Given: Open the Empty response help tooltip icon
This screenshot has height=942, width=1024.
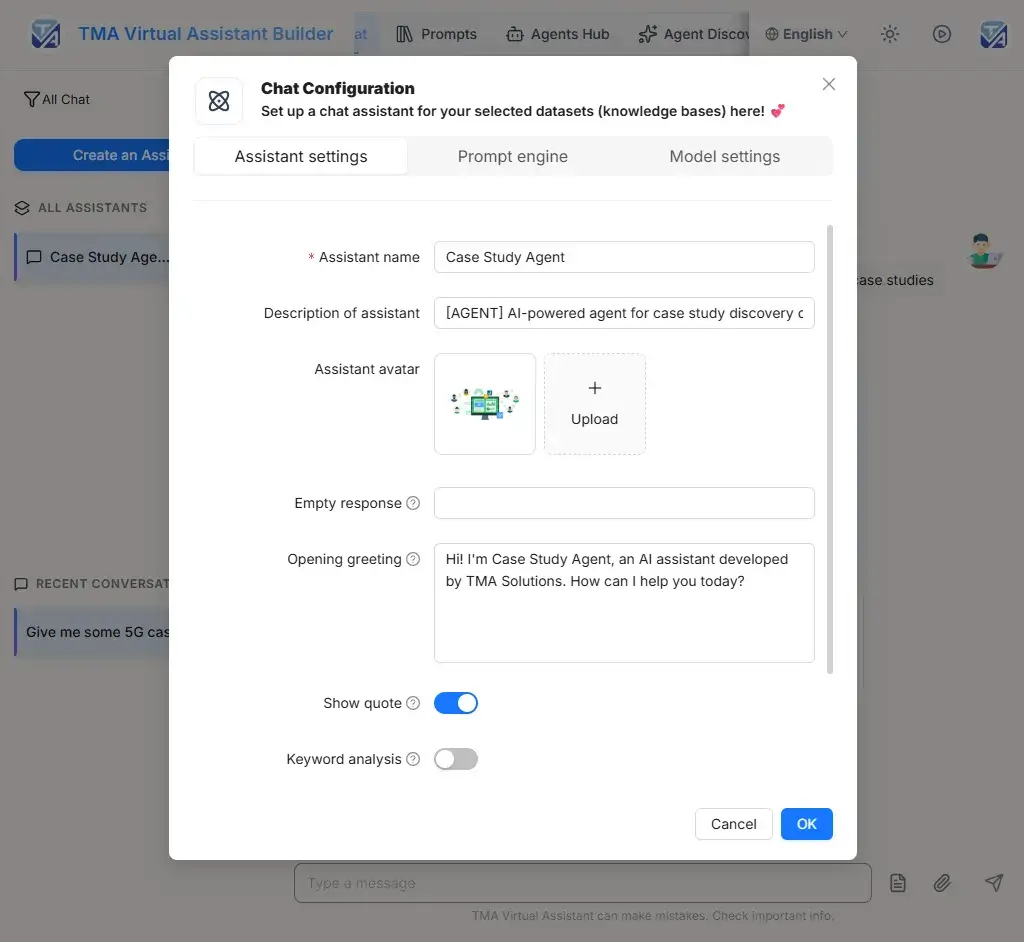Looking at the screenshot, I should tap(414, 503).
